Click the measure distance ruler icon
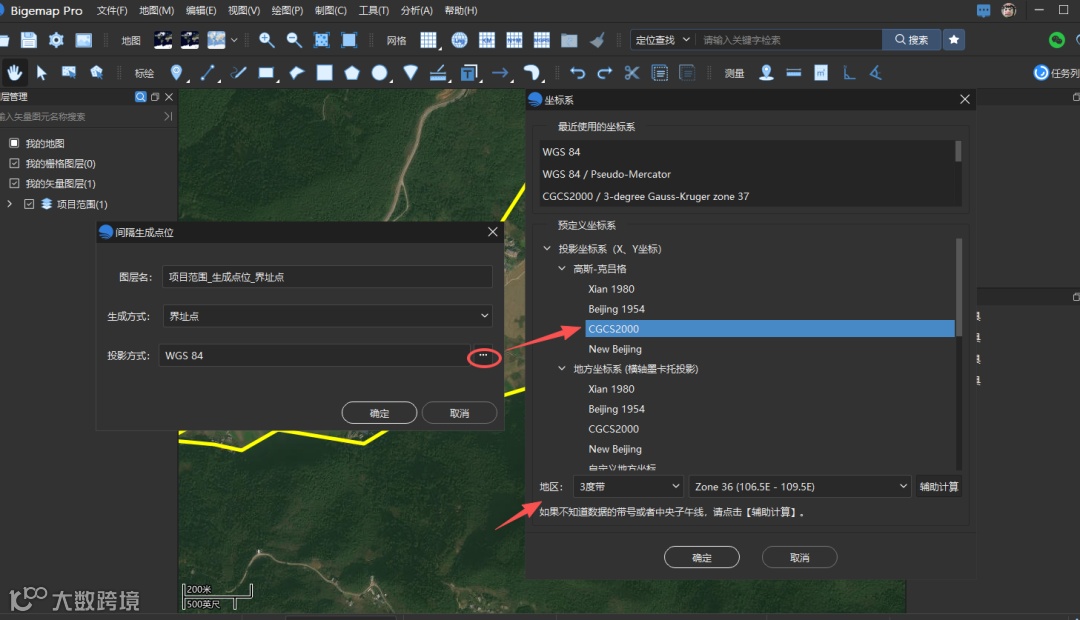This screenshot has height=620, width=1080. pos(793,72)
